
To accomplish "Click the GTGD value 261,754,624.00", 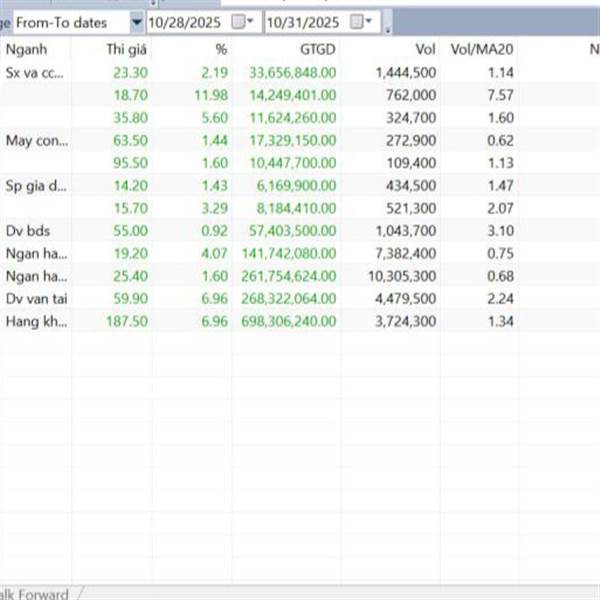I will pos(286,276).
